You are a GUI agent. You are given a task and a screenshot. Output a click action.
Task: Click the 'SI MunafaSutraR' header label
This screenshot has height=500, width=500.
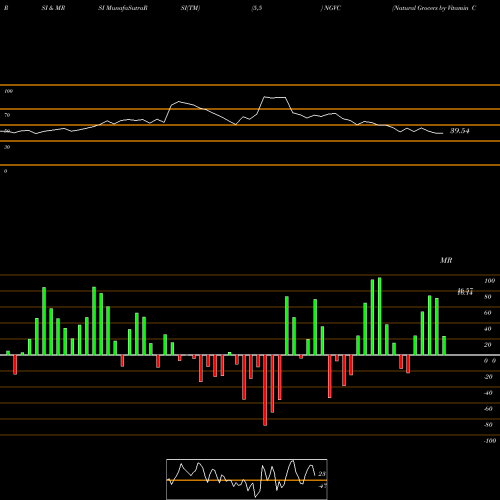pyautogui.click(x=123, y=8)
